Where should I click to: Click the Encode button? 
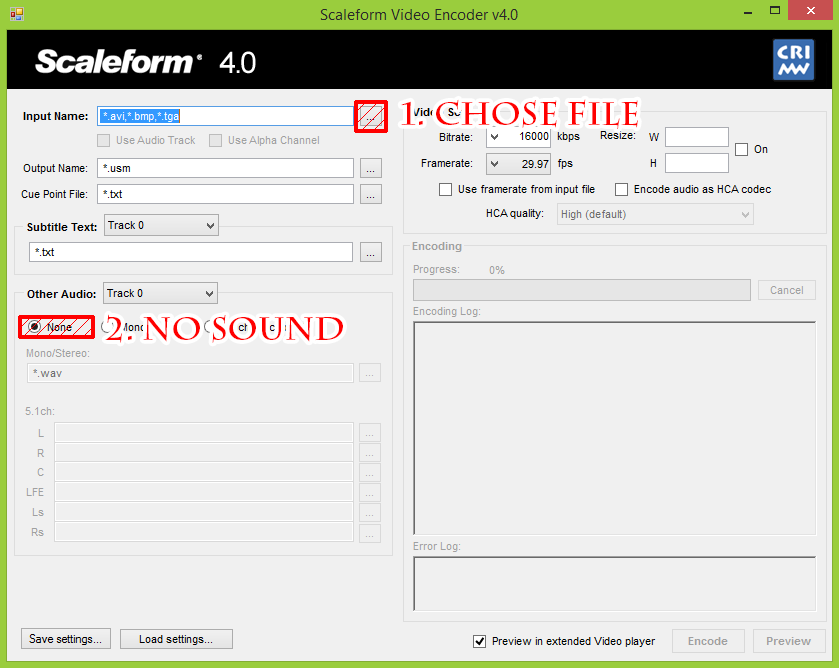tap(708, 641)
